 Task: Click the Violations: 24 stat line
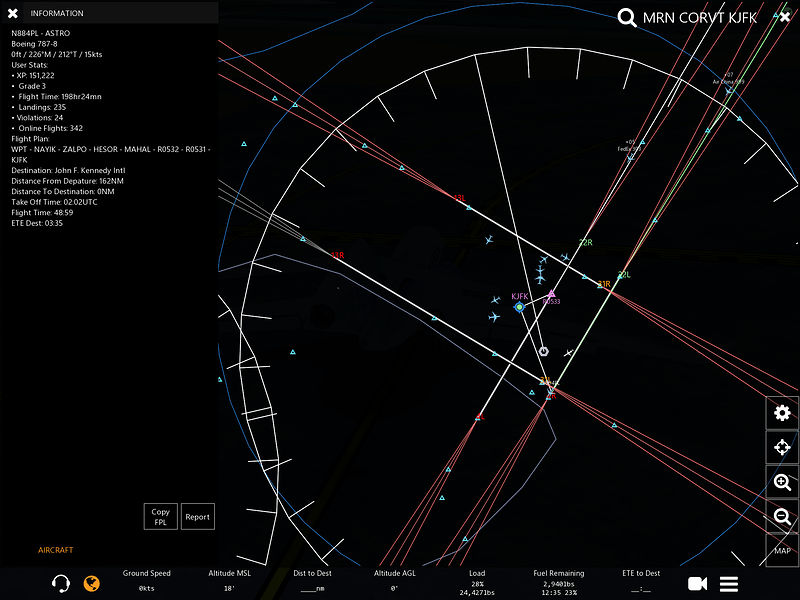pos(37,118)
